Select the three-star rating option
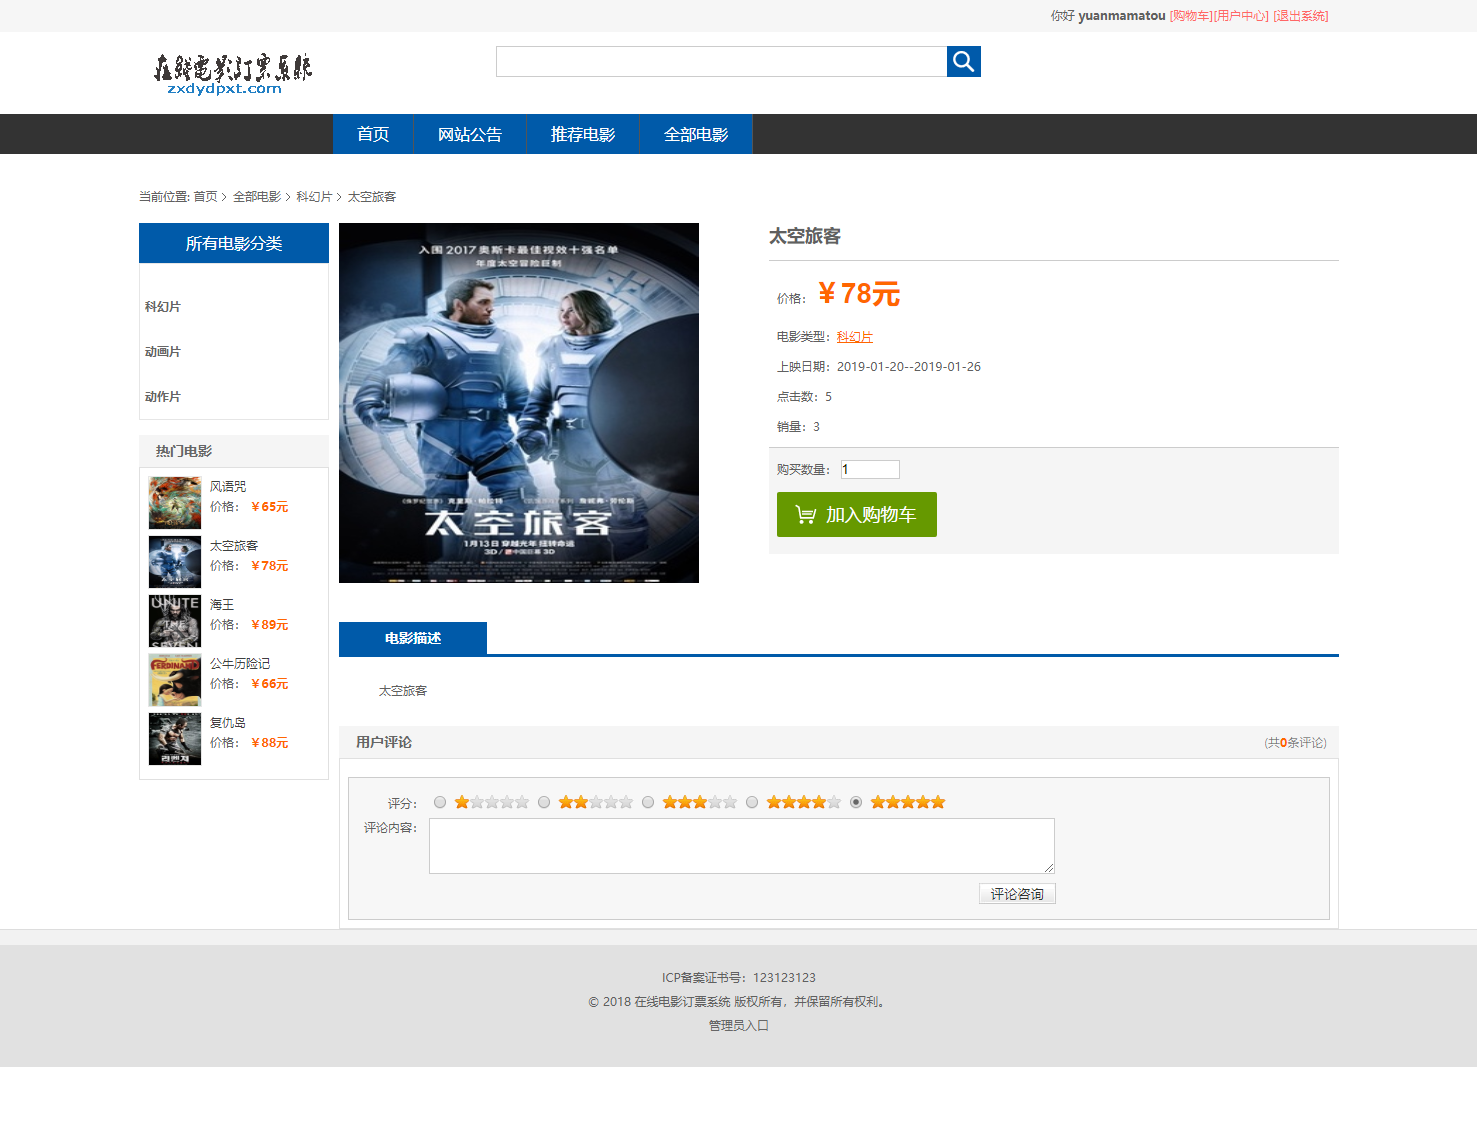Screen dimensions: 1477x1135 point(648,801)
